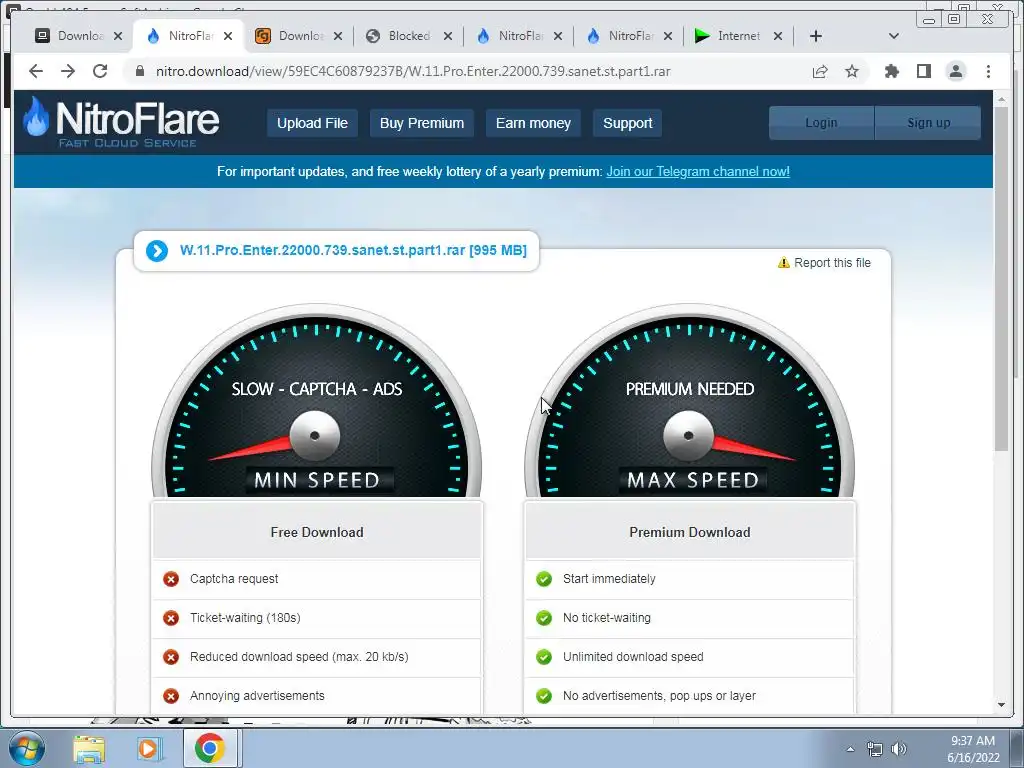Screen dimensions: 1024x768
Task: Click the scrollbar down arrow
Action: click(x=1001, y=705)
